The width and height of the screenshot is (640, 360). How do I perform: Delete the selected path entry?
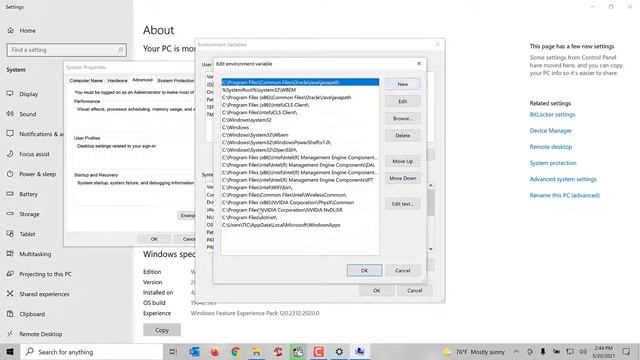point(402,136)
